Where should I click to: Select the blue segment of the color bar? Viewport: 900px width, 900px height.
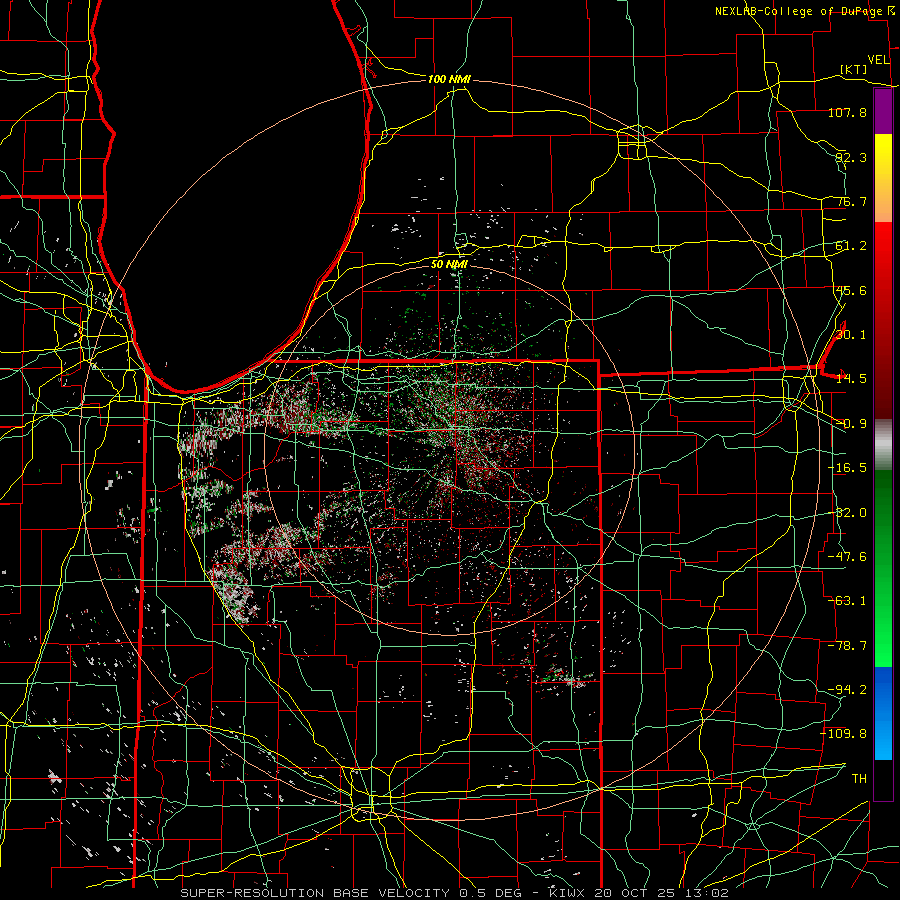click(883, 713)
